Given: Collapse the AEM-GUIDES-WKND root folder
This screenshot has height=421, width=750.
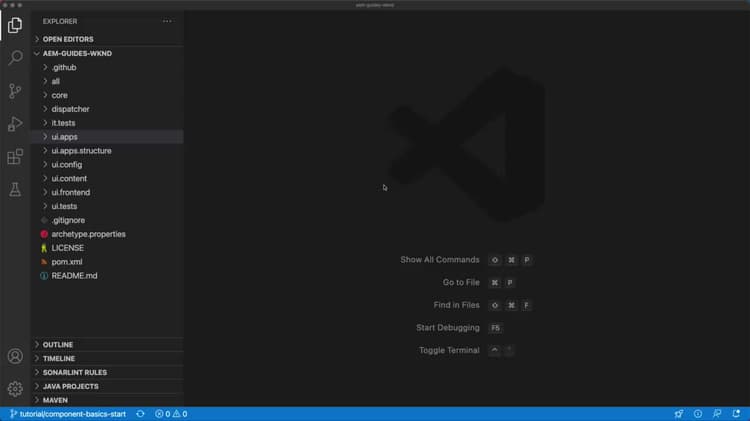Looking at the screenshot, I should coord(107,54).
